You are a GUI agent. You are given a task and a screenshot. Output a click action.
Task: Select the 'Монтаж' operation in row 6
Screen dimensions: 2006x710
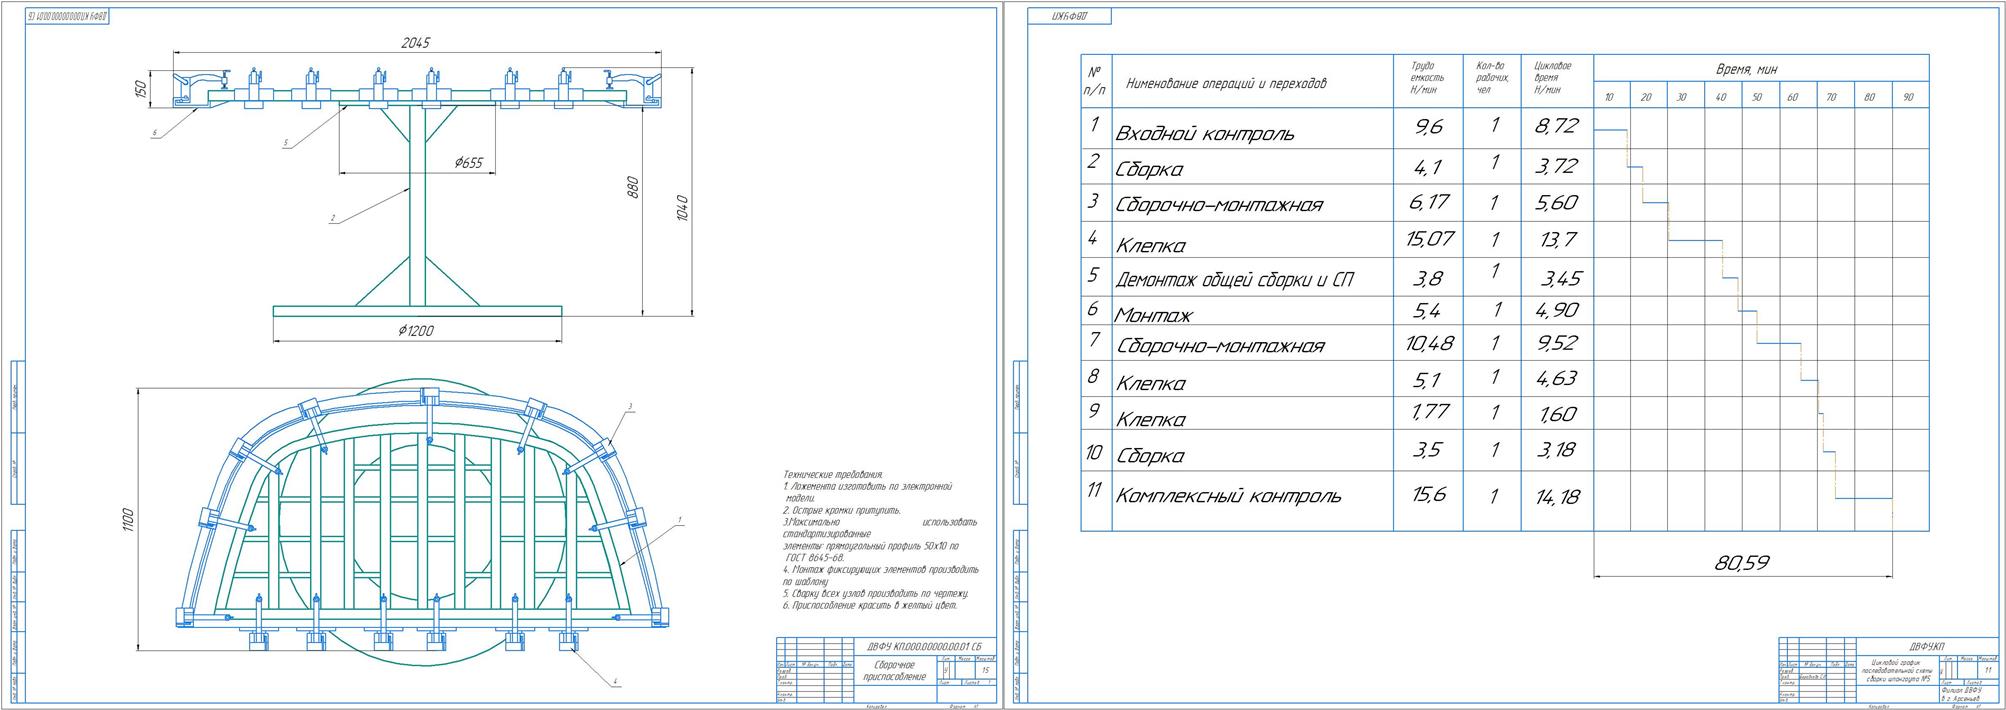point(1153,315)
